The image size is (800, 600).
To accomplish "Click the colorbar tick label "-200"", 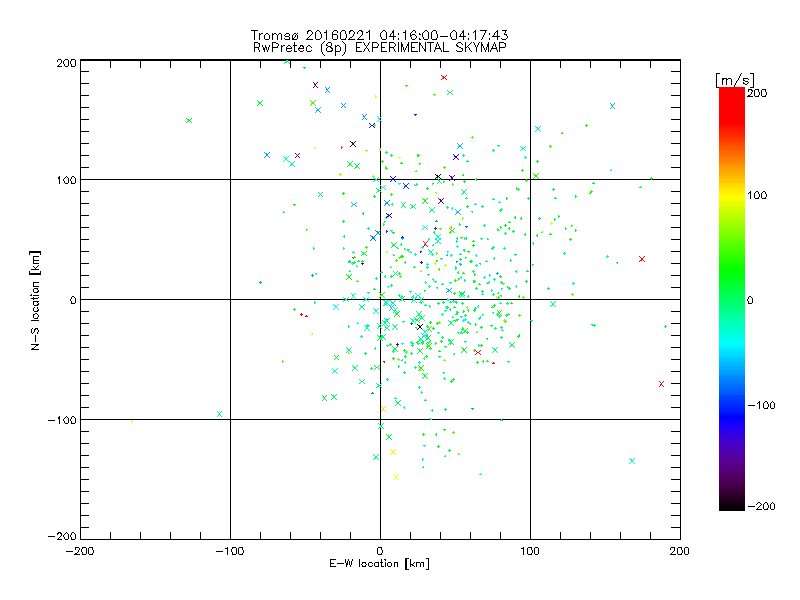I will pyautogui.click(x=761, y=506).
